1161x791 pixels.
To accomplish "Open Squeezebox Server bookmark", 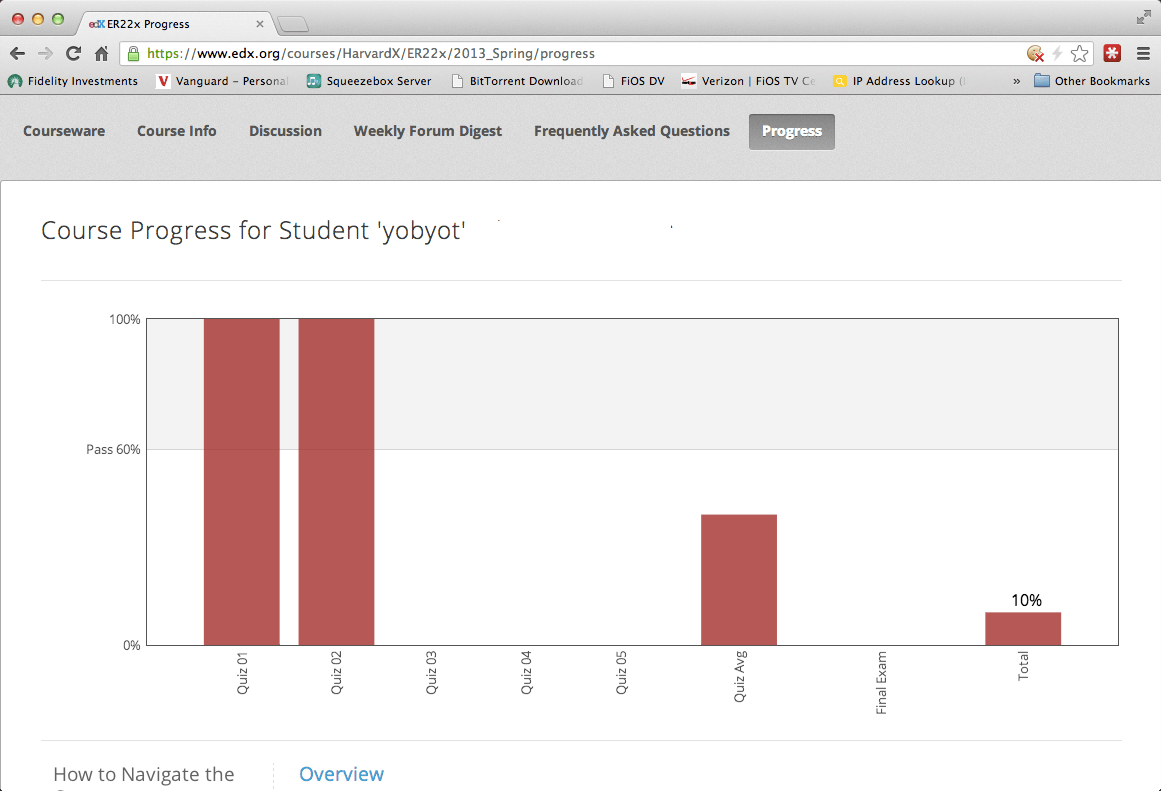I will (x=369, y=81).
